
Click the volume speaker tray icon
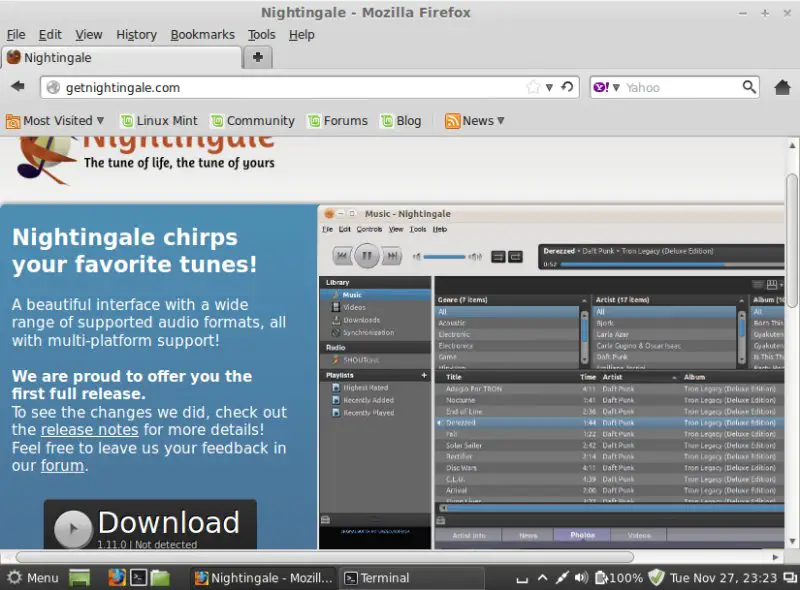coord(581,578)
